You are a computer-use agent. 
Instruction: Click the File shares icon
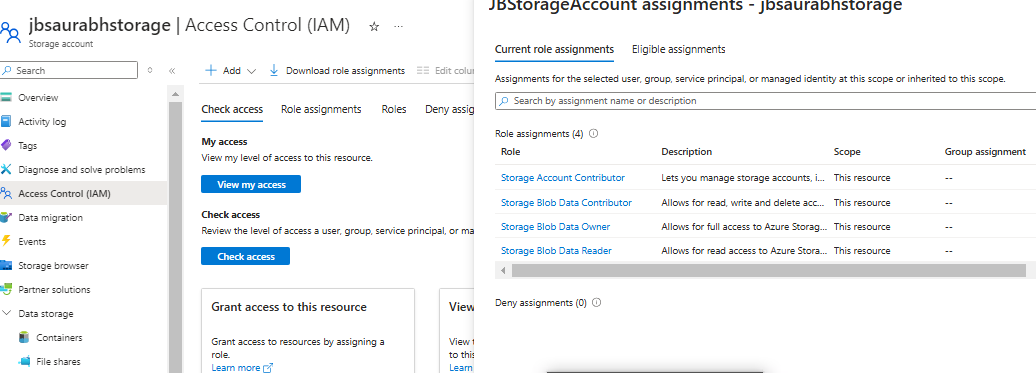coord(24,361)
